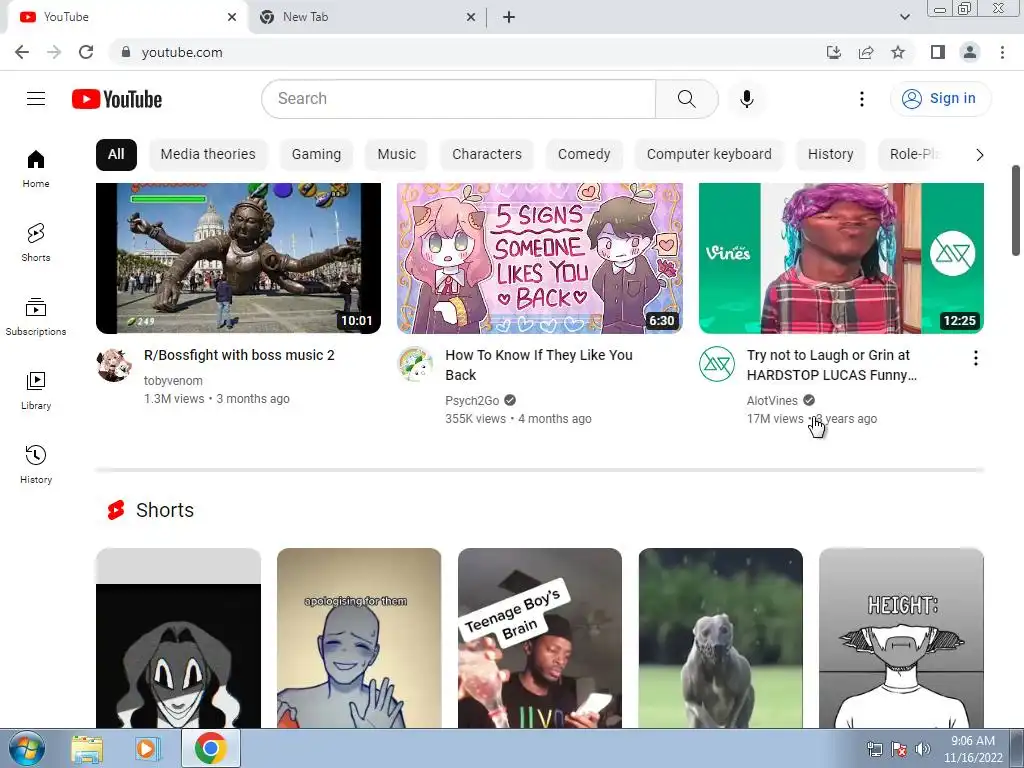Click the YouTube logo
The height and width of the screenshot is (768, 1024).
coord(117,99)
